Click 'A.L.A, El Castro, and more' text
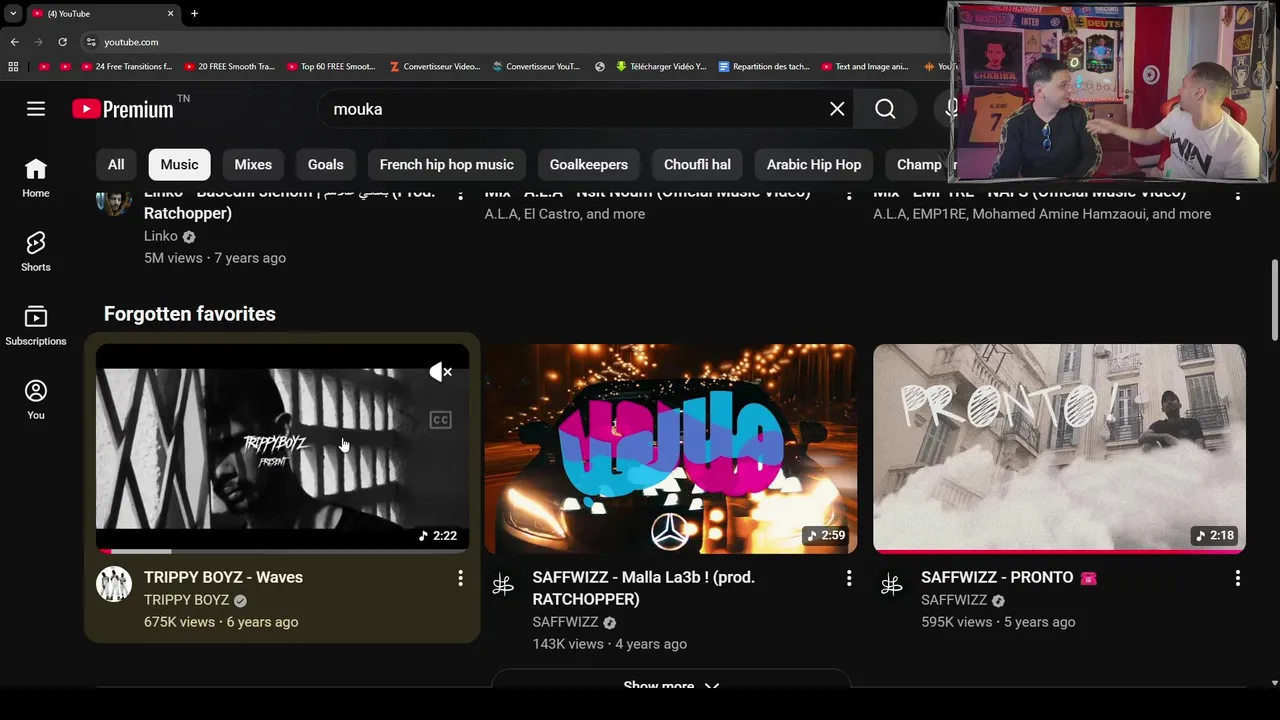Image resolution: width=1280 pixels, height=720 pixels. (x=565, y=214)
